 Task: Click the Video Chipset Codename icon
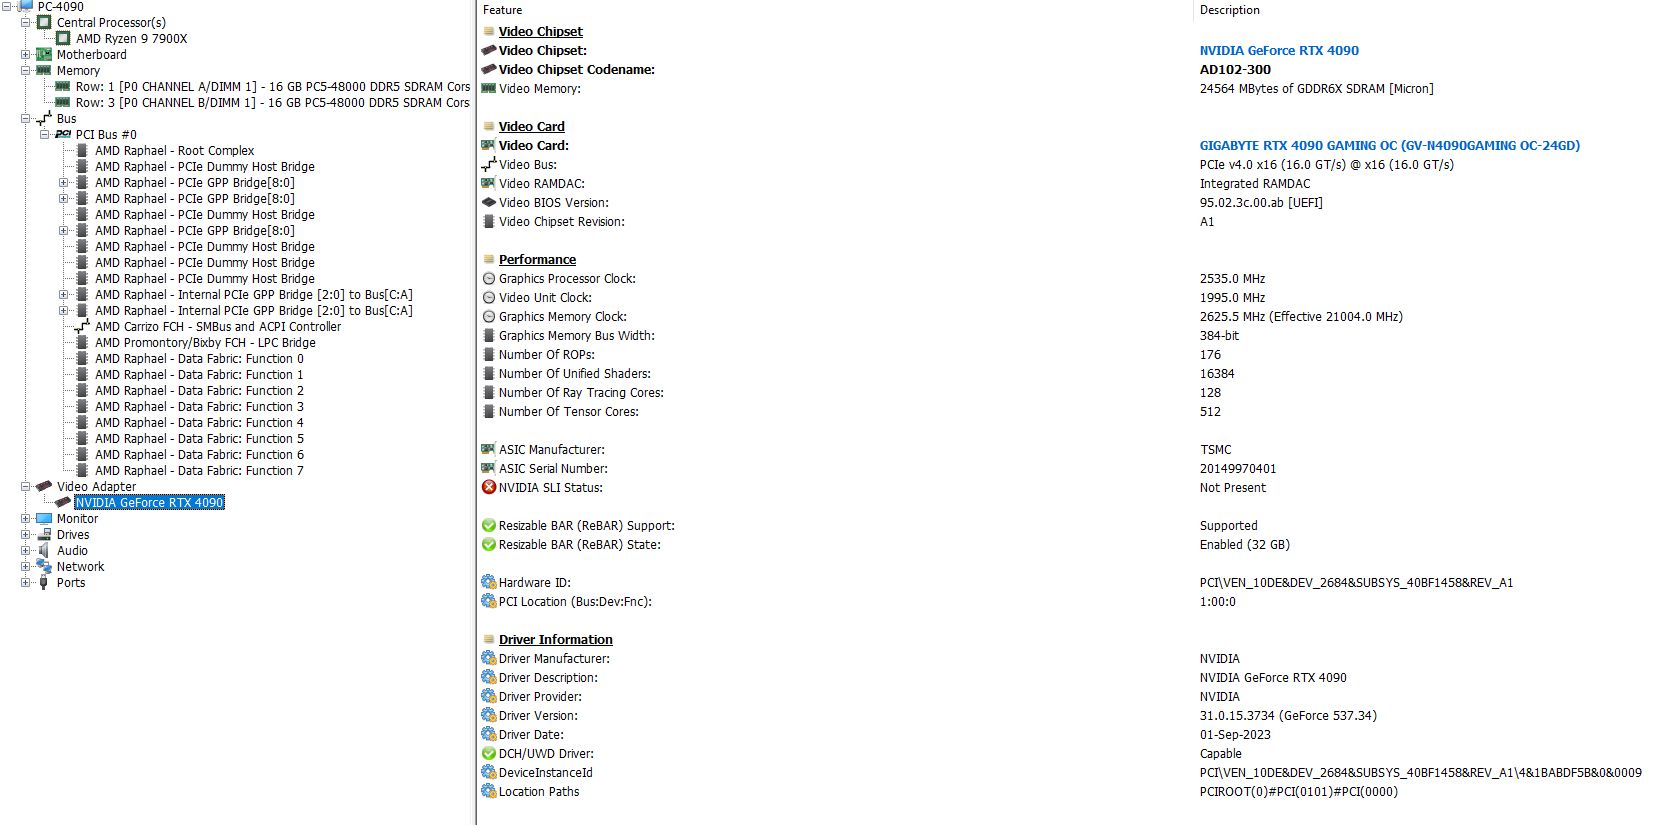pos(489,69)
